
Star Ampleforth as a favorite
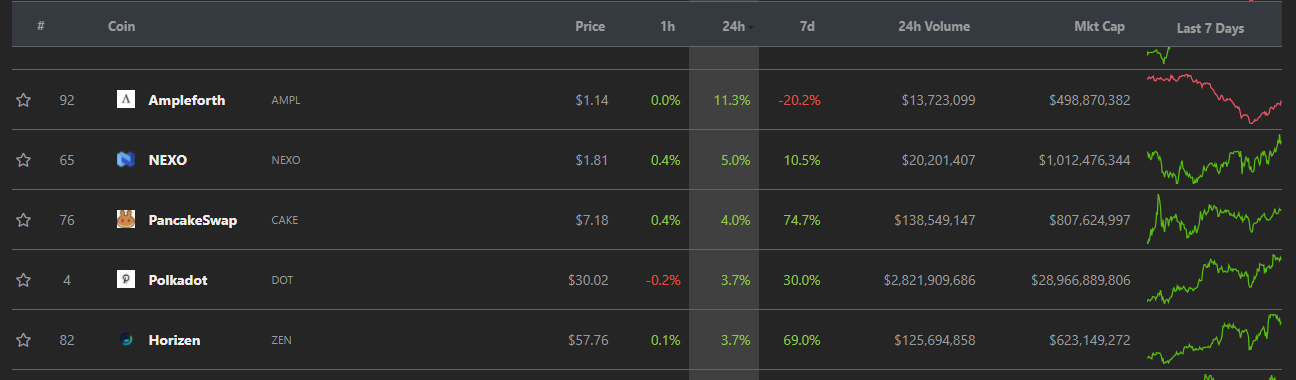pyautogui.click(x=24, y=100)
